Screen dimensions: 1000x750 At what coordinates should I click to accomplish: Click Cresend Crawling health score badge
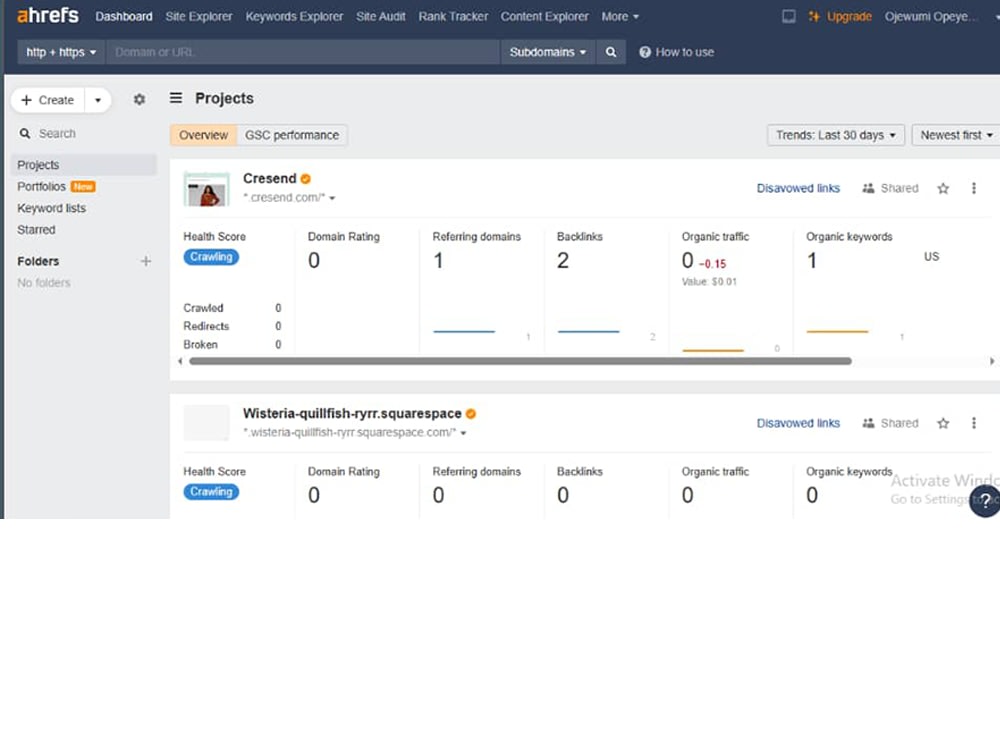click(x=211, y=257)
